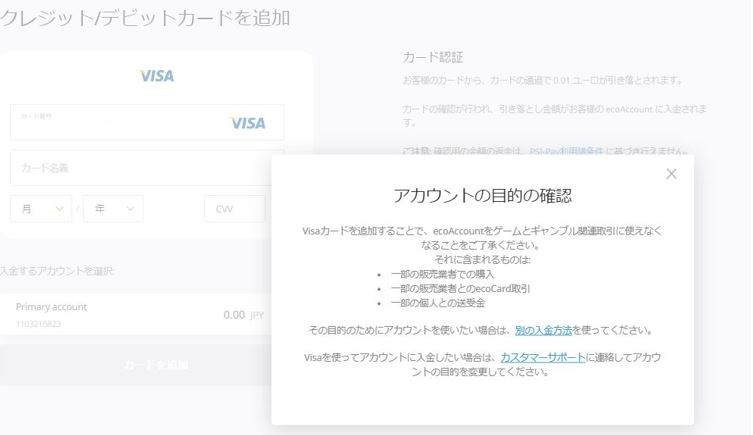The image size is (753, 435).
Task: Click the account number 1103216823
Action: pyautogui.click(x=38, y=324)
